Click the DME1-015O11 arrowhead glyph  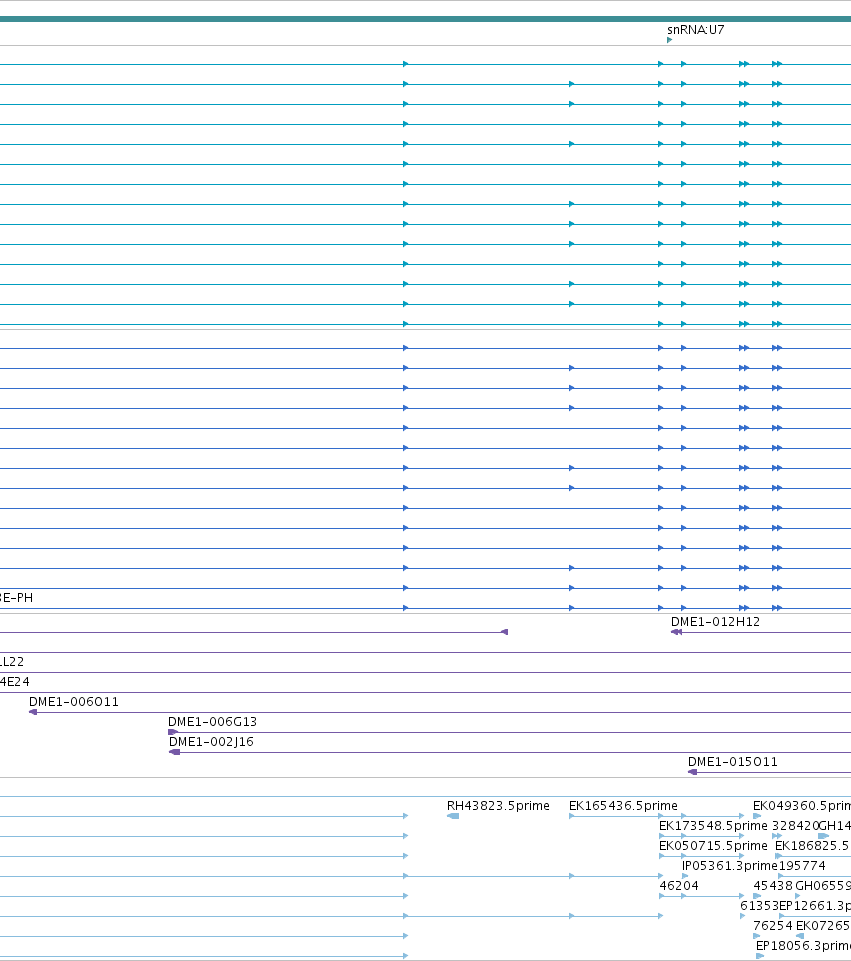pyautogui.click(x=692, y=772)
